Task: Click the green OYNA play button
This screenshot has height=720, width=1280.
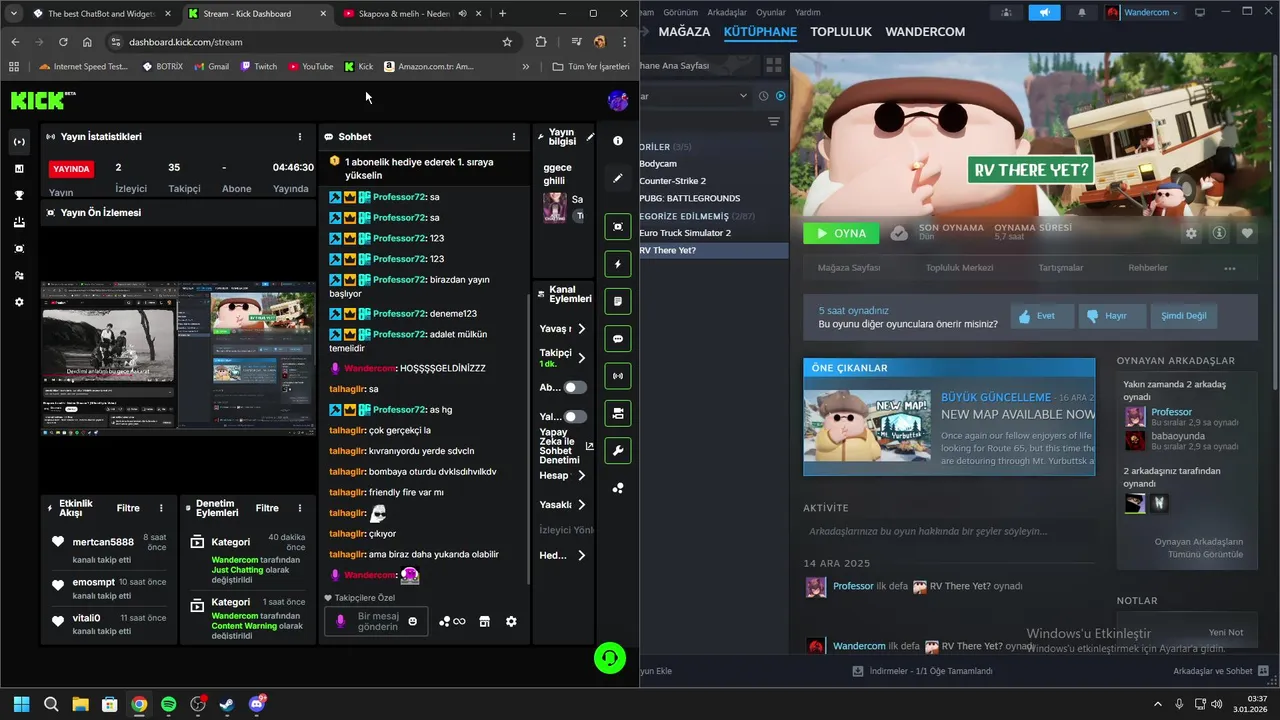Action: click(x=841, y=233)
